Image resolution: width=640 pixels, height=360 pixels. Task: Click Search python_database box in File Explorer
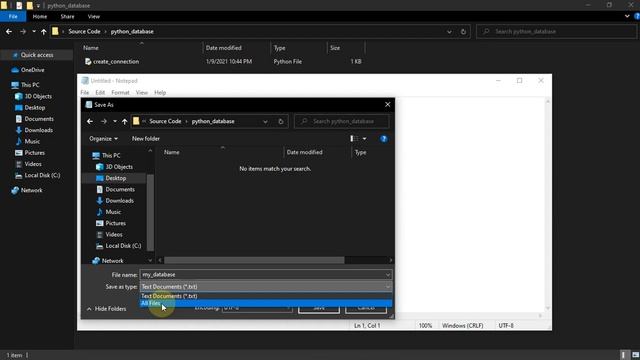pos(556,31)
